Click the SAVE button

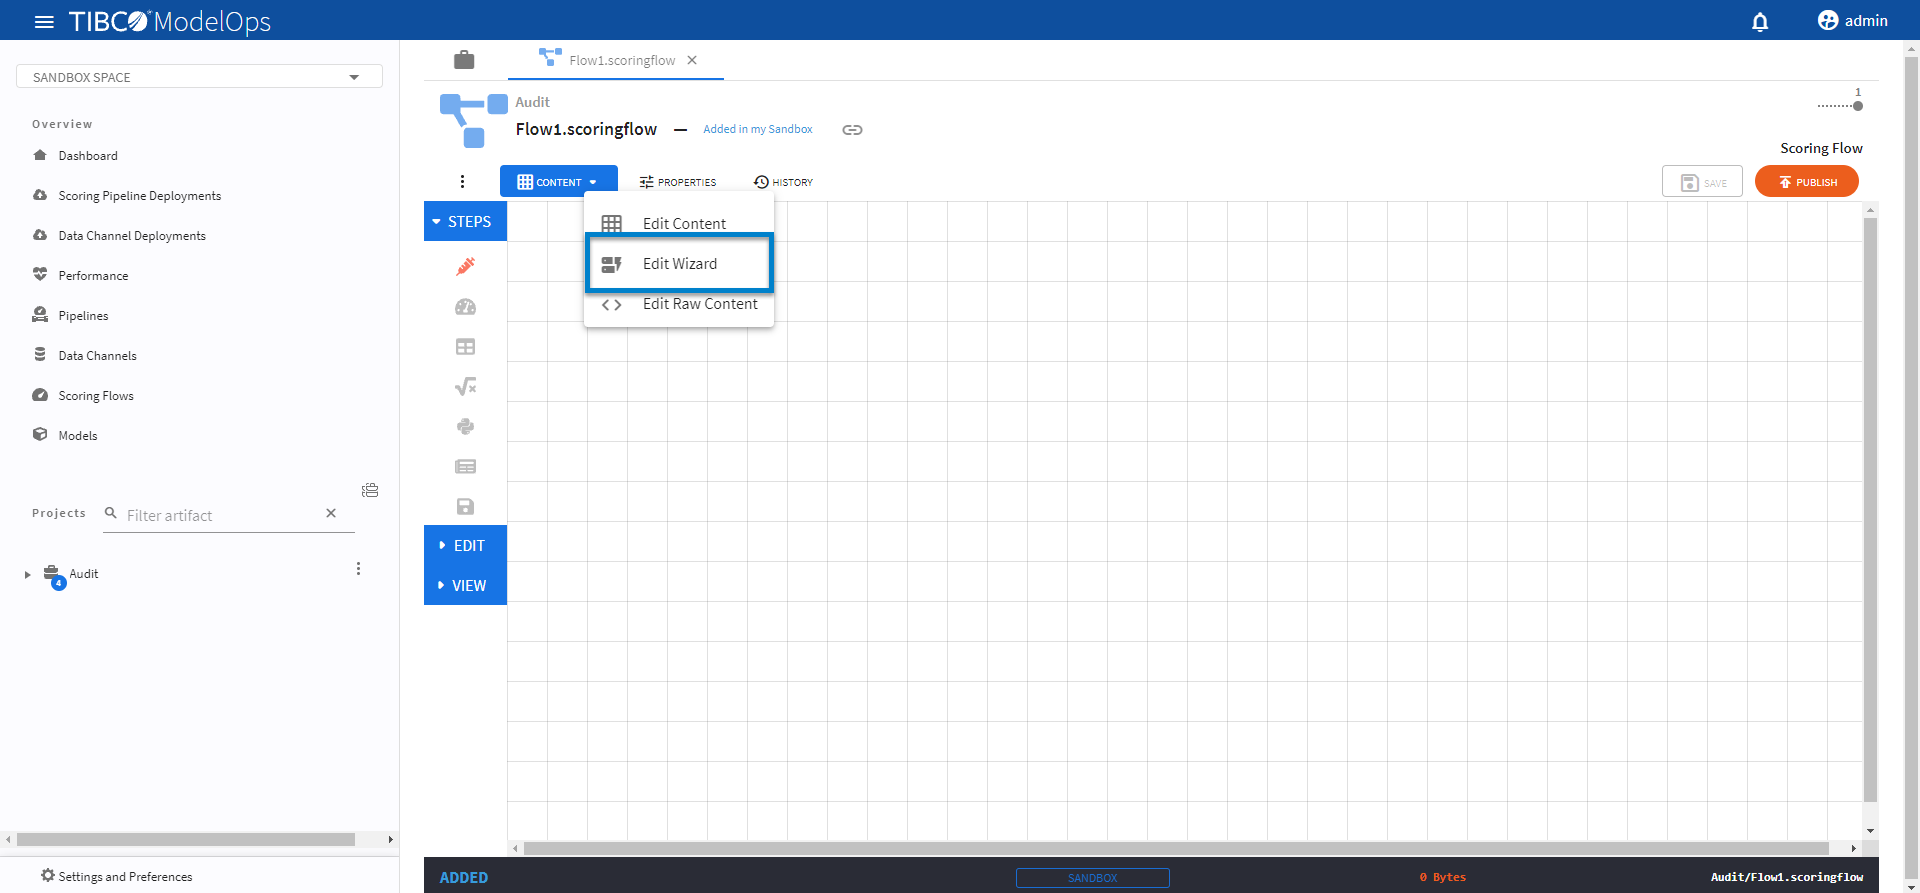tap(1702, 182)
